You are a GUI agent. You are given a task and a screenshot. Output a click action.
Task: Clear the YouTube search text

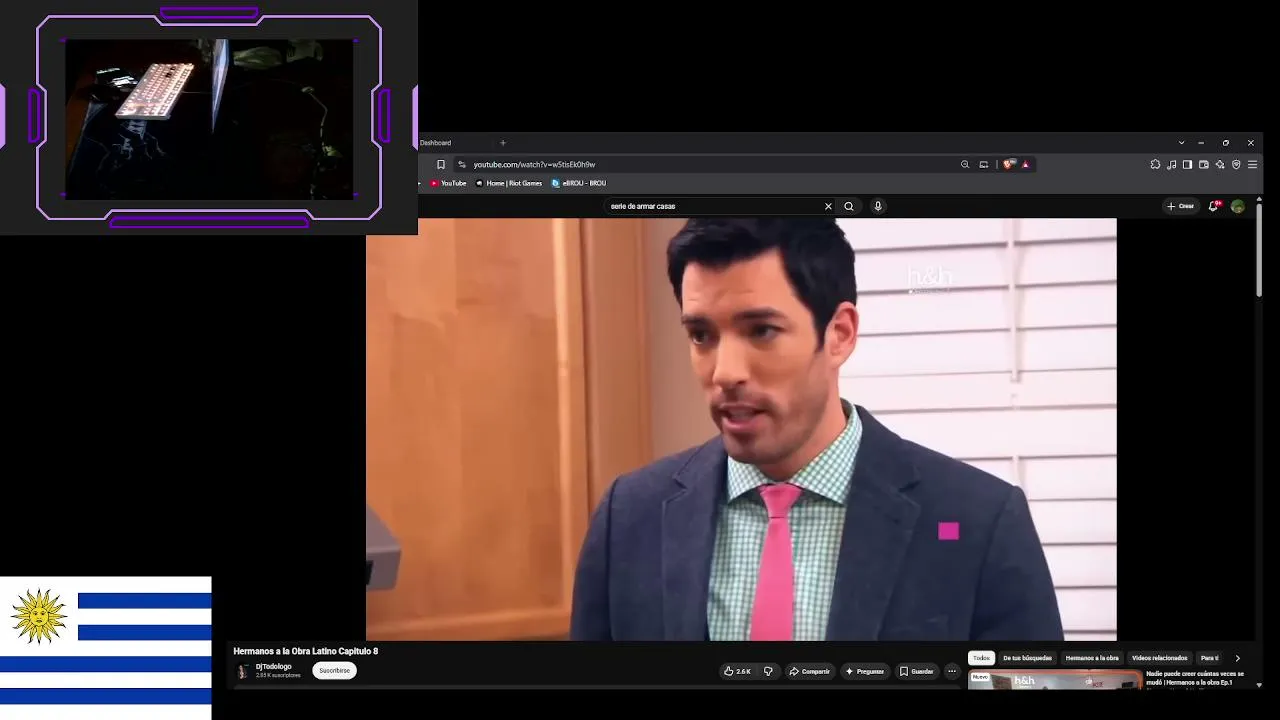click(x=828, y=206)
